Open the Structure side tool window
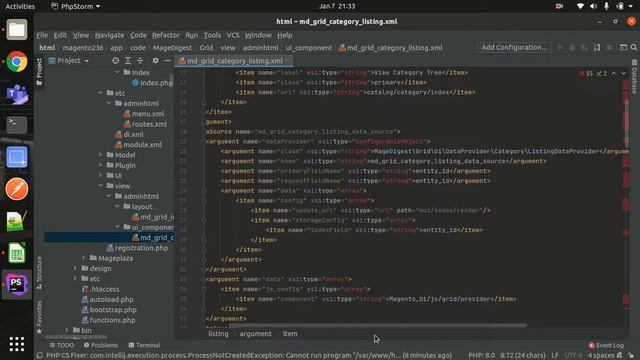640x360 pixels. 39,273
